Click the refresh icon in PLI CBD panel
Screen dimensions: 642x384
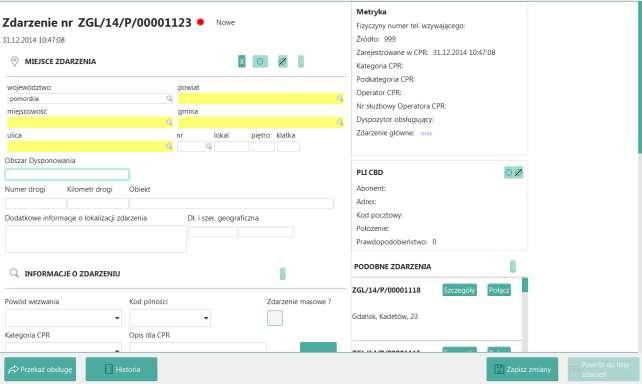tap(509, 172)
